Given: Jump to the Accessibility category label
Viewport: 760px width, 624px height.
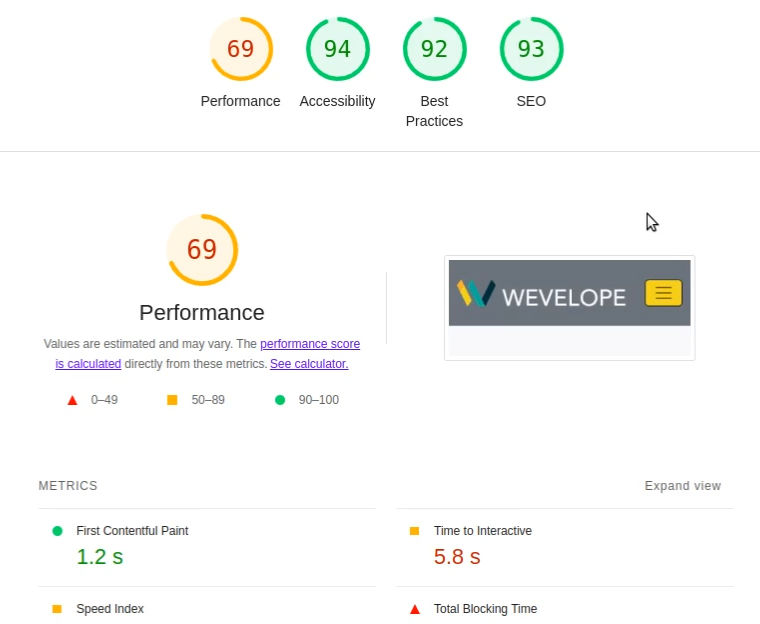Looking at the screenshot, I should 337,101.
